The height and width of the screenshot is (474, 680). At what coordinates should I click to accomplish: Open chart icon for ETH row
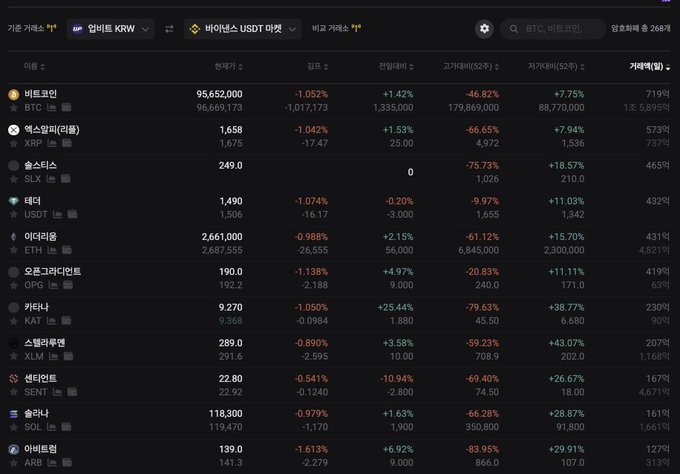[x=52, y=250]
